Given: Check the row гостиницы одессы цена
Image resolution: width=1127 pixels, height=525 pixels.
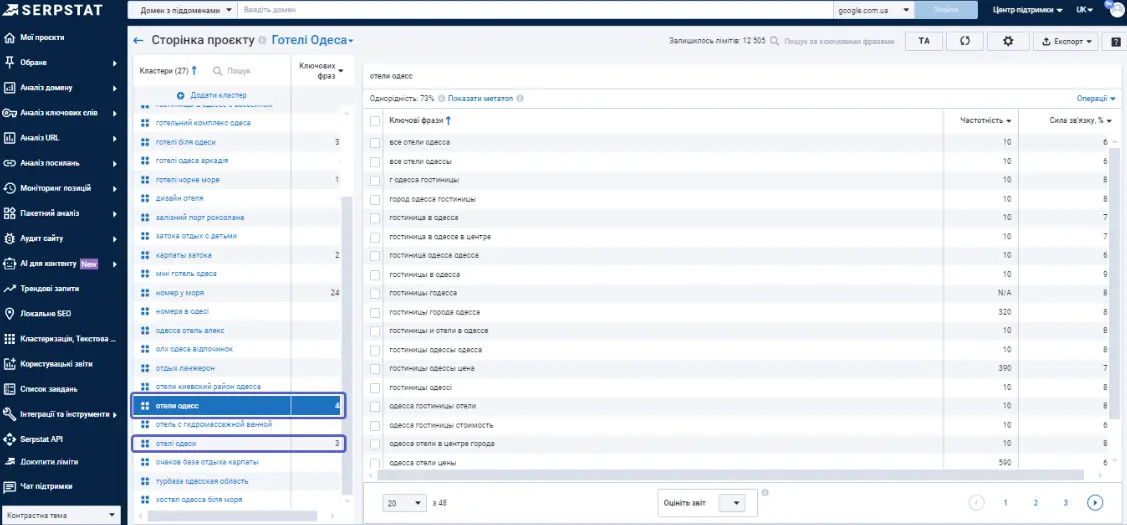Looking at the screenshot, I should pos(374,368).
